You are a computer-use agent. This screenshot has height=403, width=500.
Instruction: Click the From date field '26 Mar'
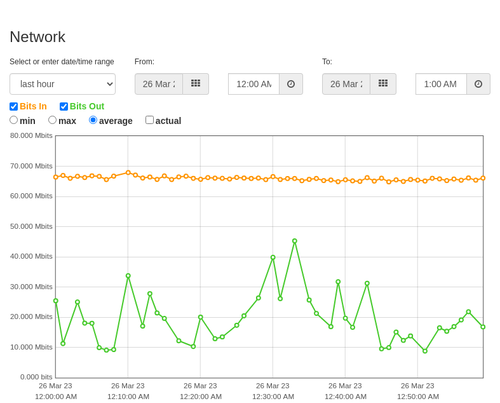(x=159, y=84)
